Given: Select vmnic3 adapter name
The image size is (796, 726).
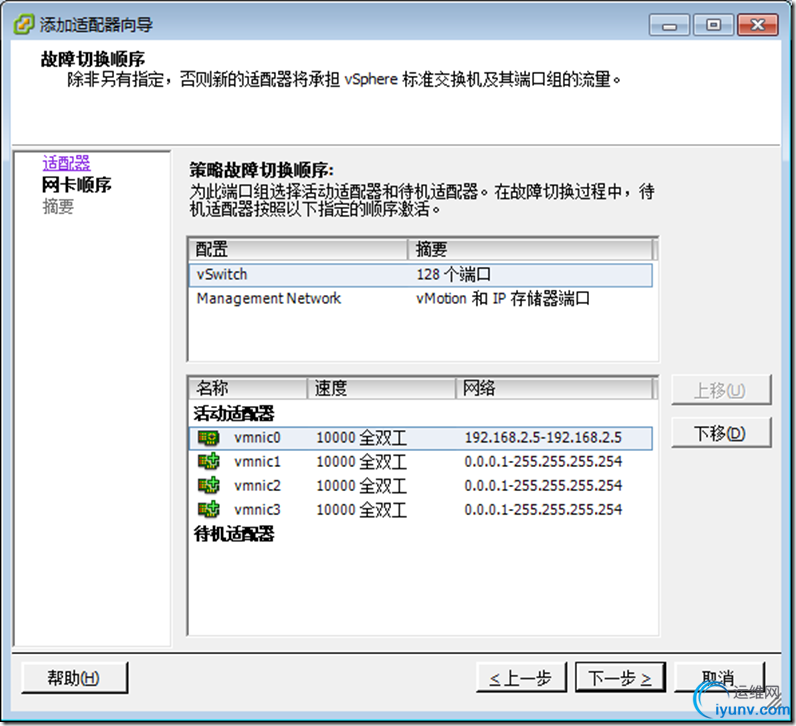Looking at the screenshot, I should pos(257,509).
